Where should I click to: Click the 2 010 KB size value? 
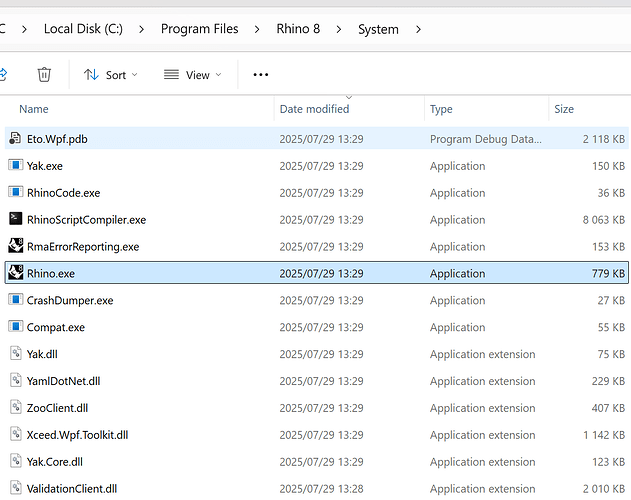tap(604, 489)
